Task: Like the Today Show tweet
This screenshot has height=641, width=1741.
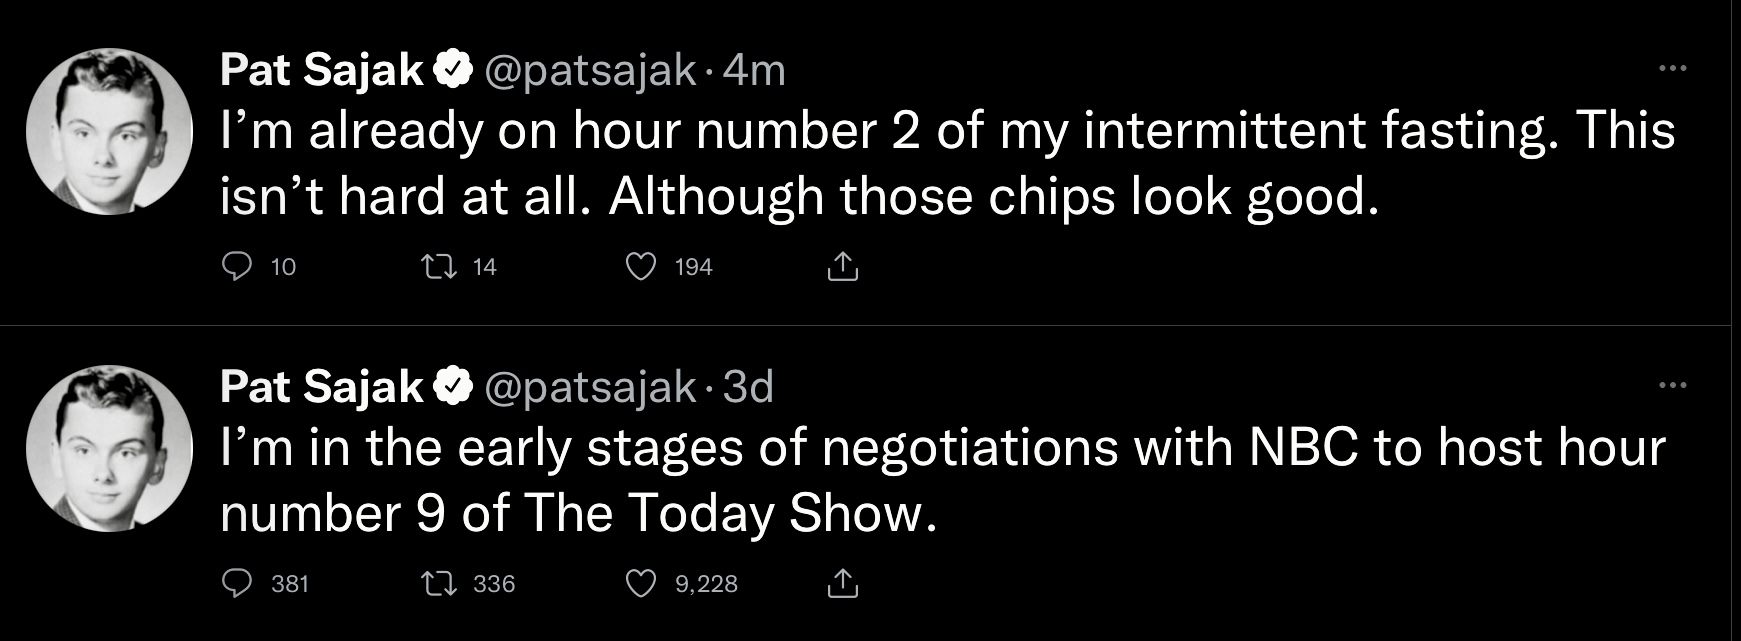Action: [640, 583]
